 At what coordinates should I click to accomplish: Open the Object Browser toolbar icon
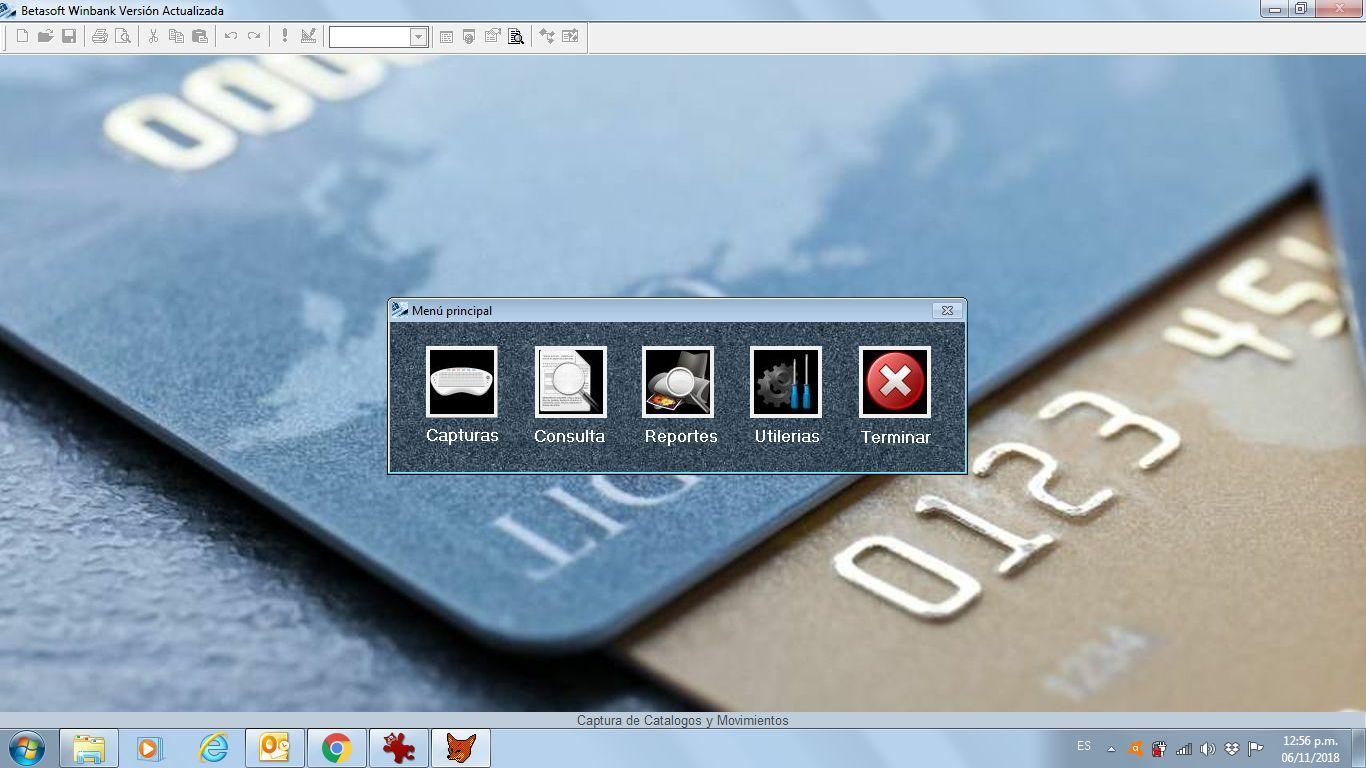(570, 36)
